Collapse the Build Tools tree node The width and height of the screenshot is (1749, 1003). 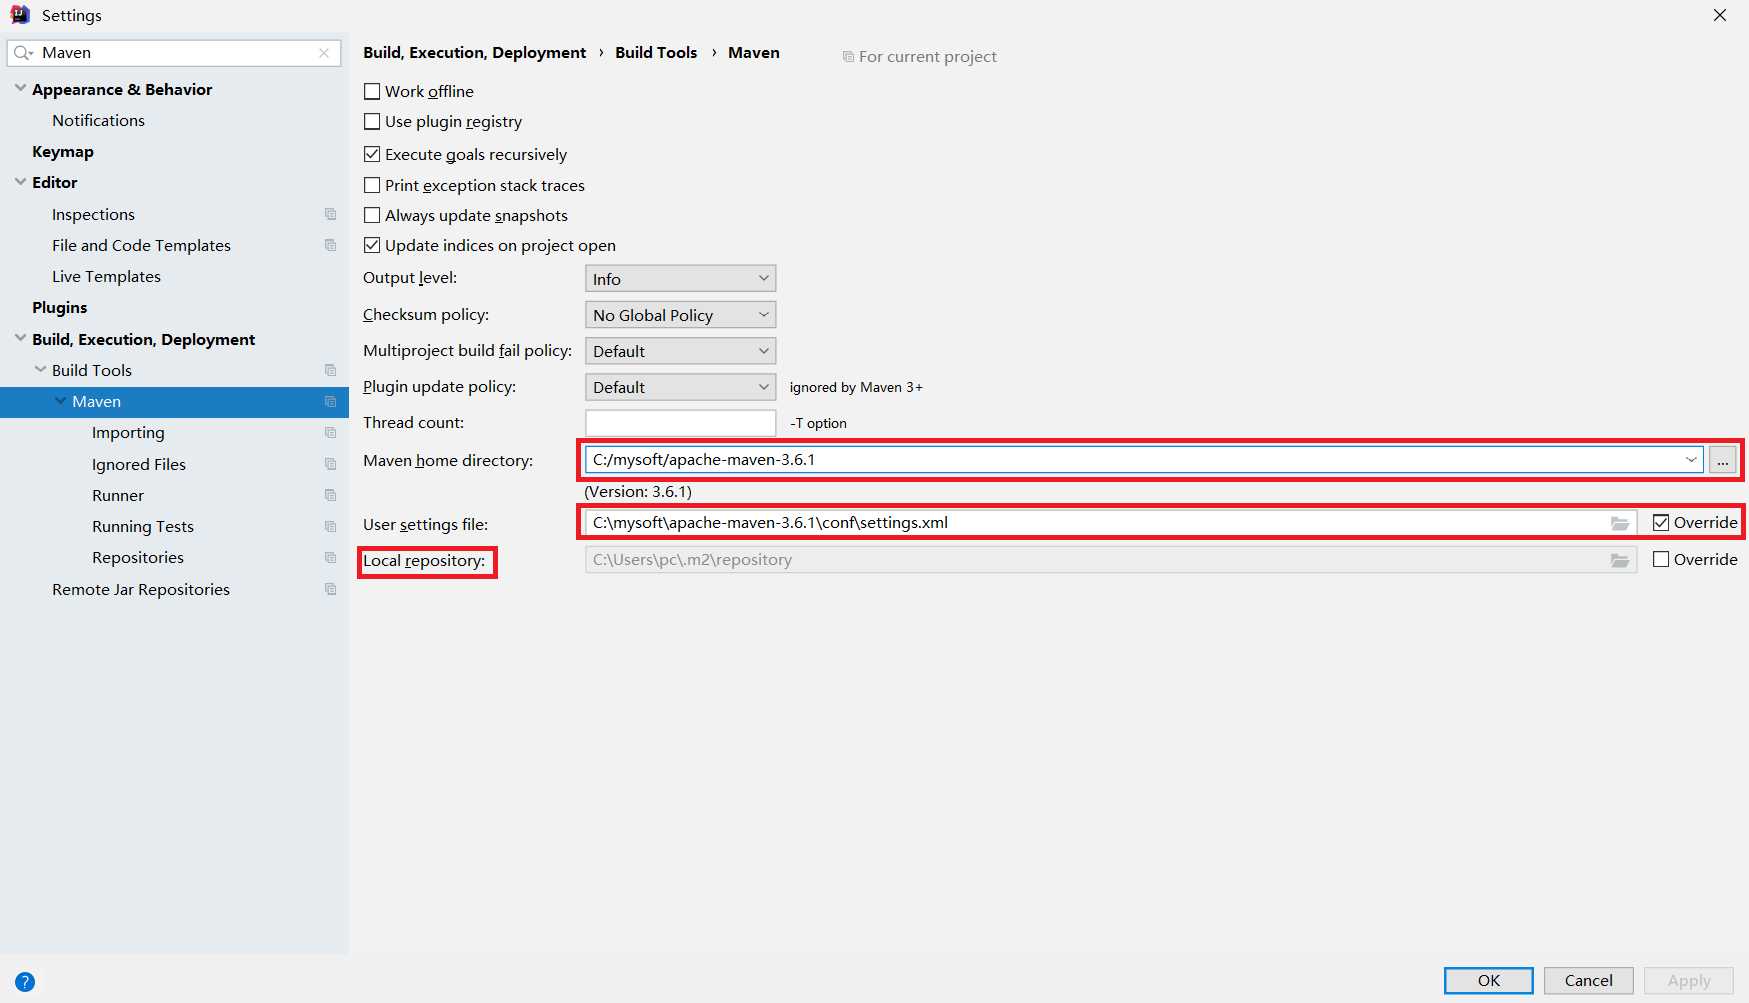tap(40, 369)
